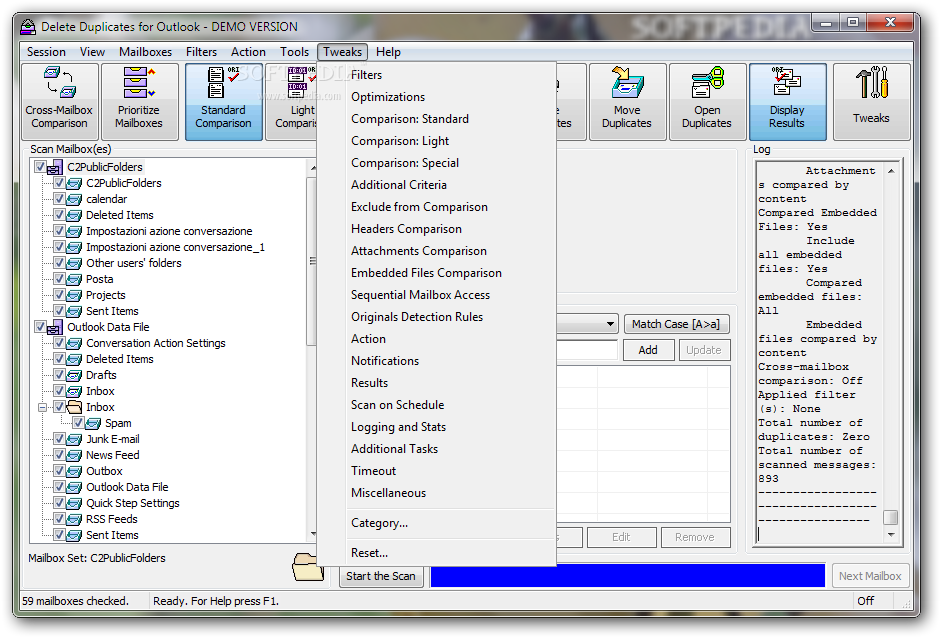Select Scan on Schedule menu item

(x=397, y=405)
